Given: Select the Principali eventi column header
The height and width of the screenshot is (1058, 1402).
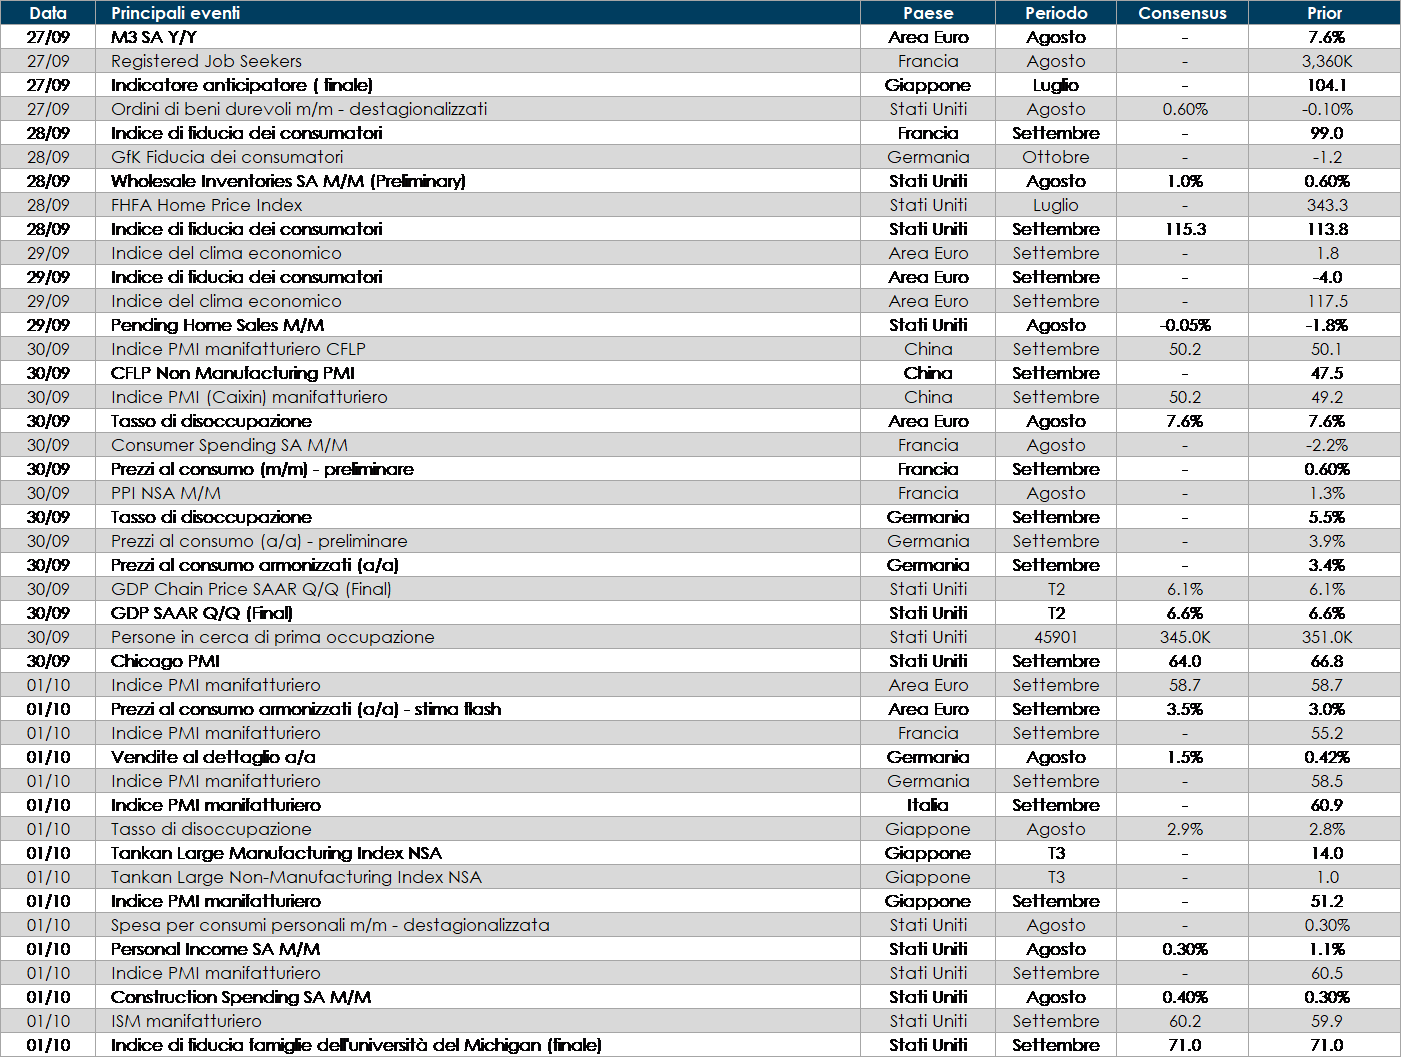Looking at the screenshot, I should click(x=176, y=13).
